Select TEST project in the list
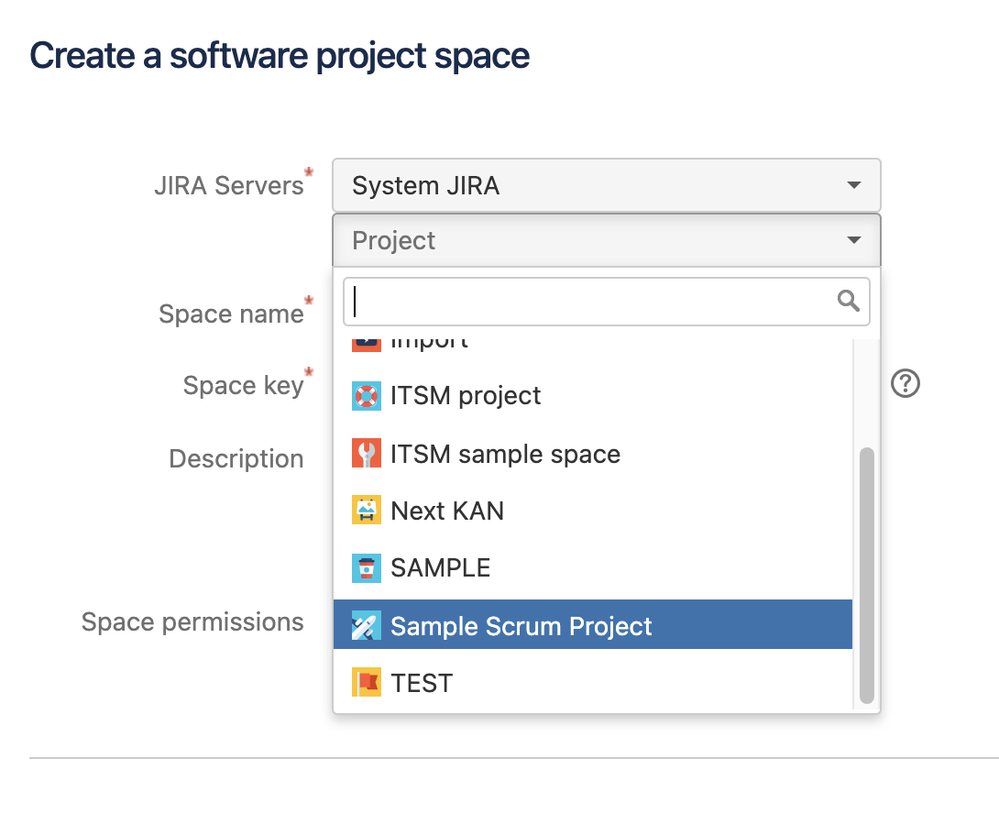This screenshot has width=999, height=836. 421,683
